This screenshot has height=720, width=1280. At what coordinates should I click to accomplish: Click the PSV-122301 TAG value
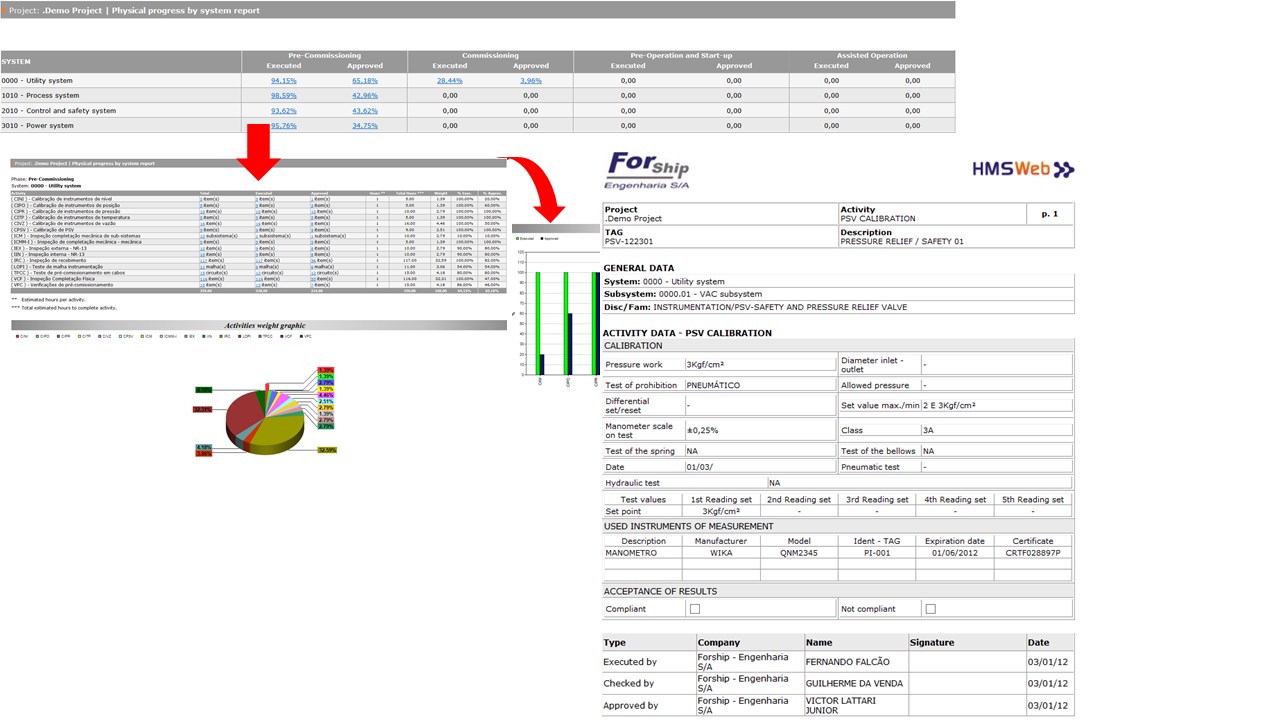click(629, 242)
